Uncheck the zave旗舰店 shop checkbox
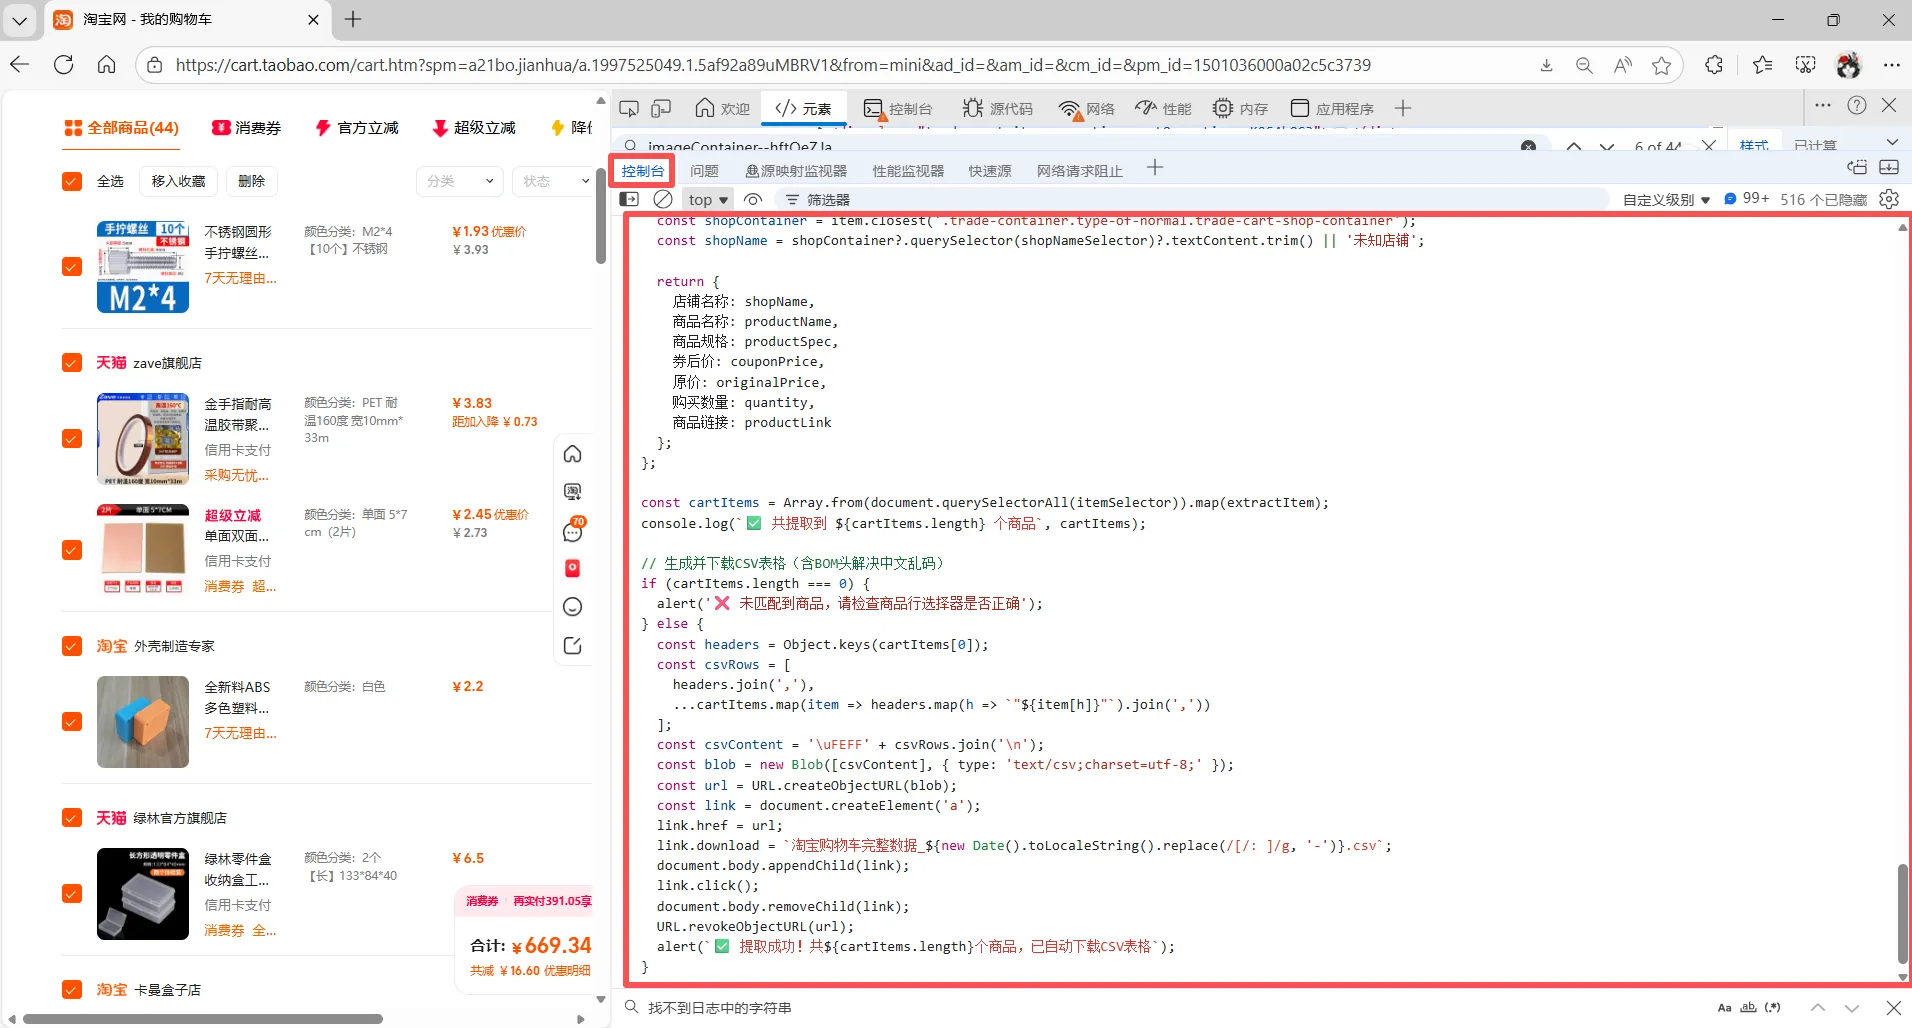Viewport: 1912px width, 1028px height. click(72, 362)
